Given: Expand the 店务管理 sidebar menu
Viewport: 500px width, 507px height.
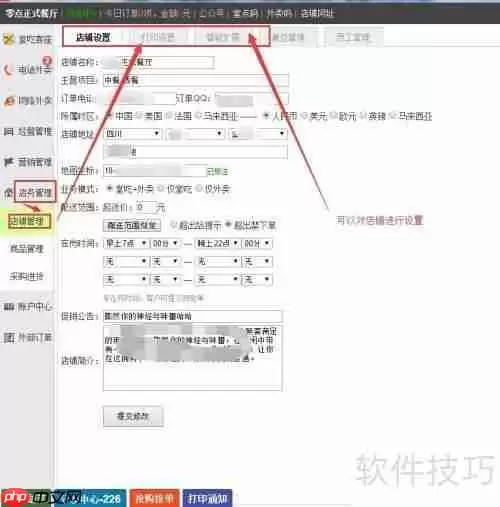Looking at the screenshot, I should (x=35, y=192).
